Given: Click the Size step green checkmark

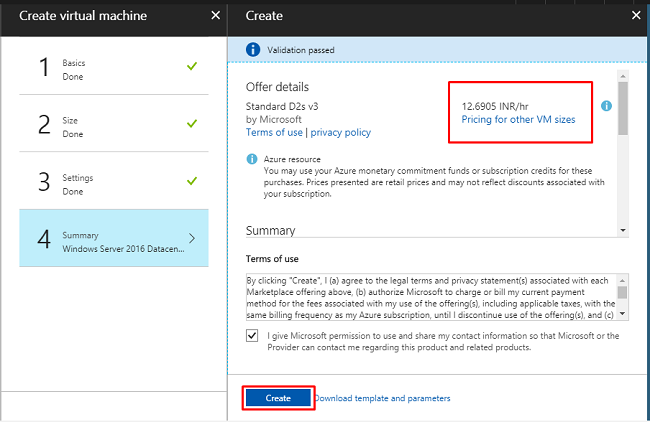Looking at the screenshot, I should (191, 124).
